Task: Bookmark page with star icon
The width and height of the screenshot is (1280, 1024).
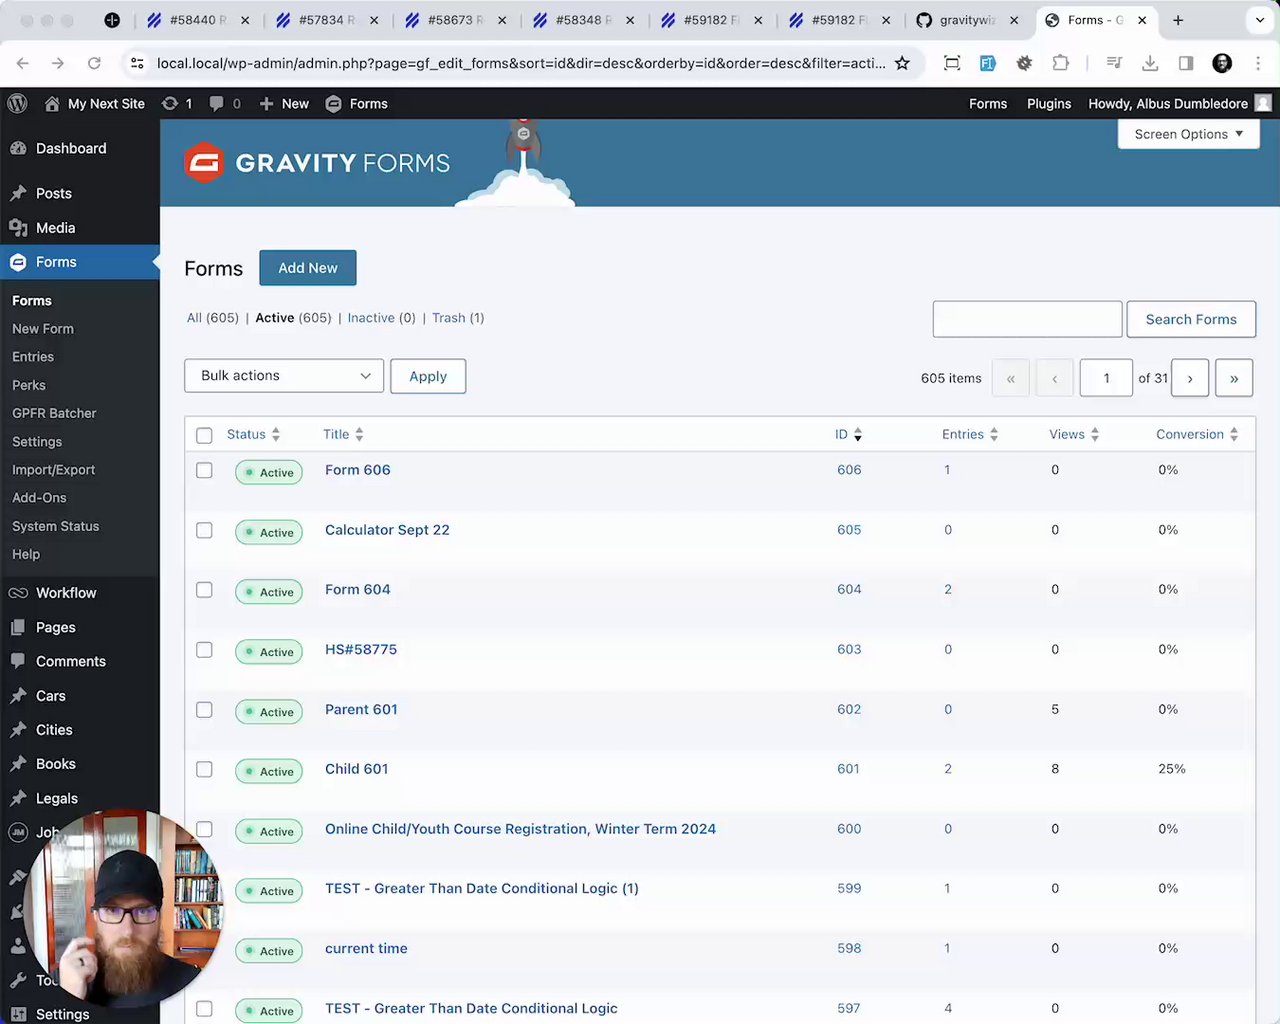Action: (x=902, y=63)
